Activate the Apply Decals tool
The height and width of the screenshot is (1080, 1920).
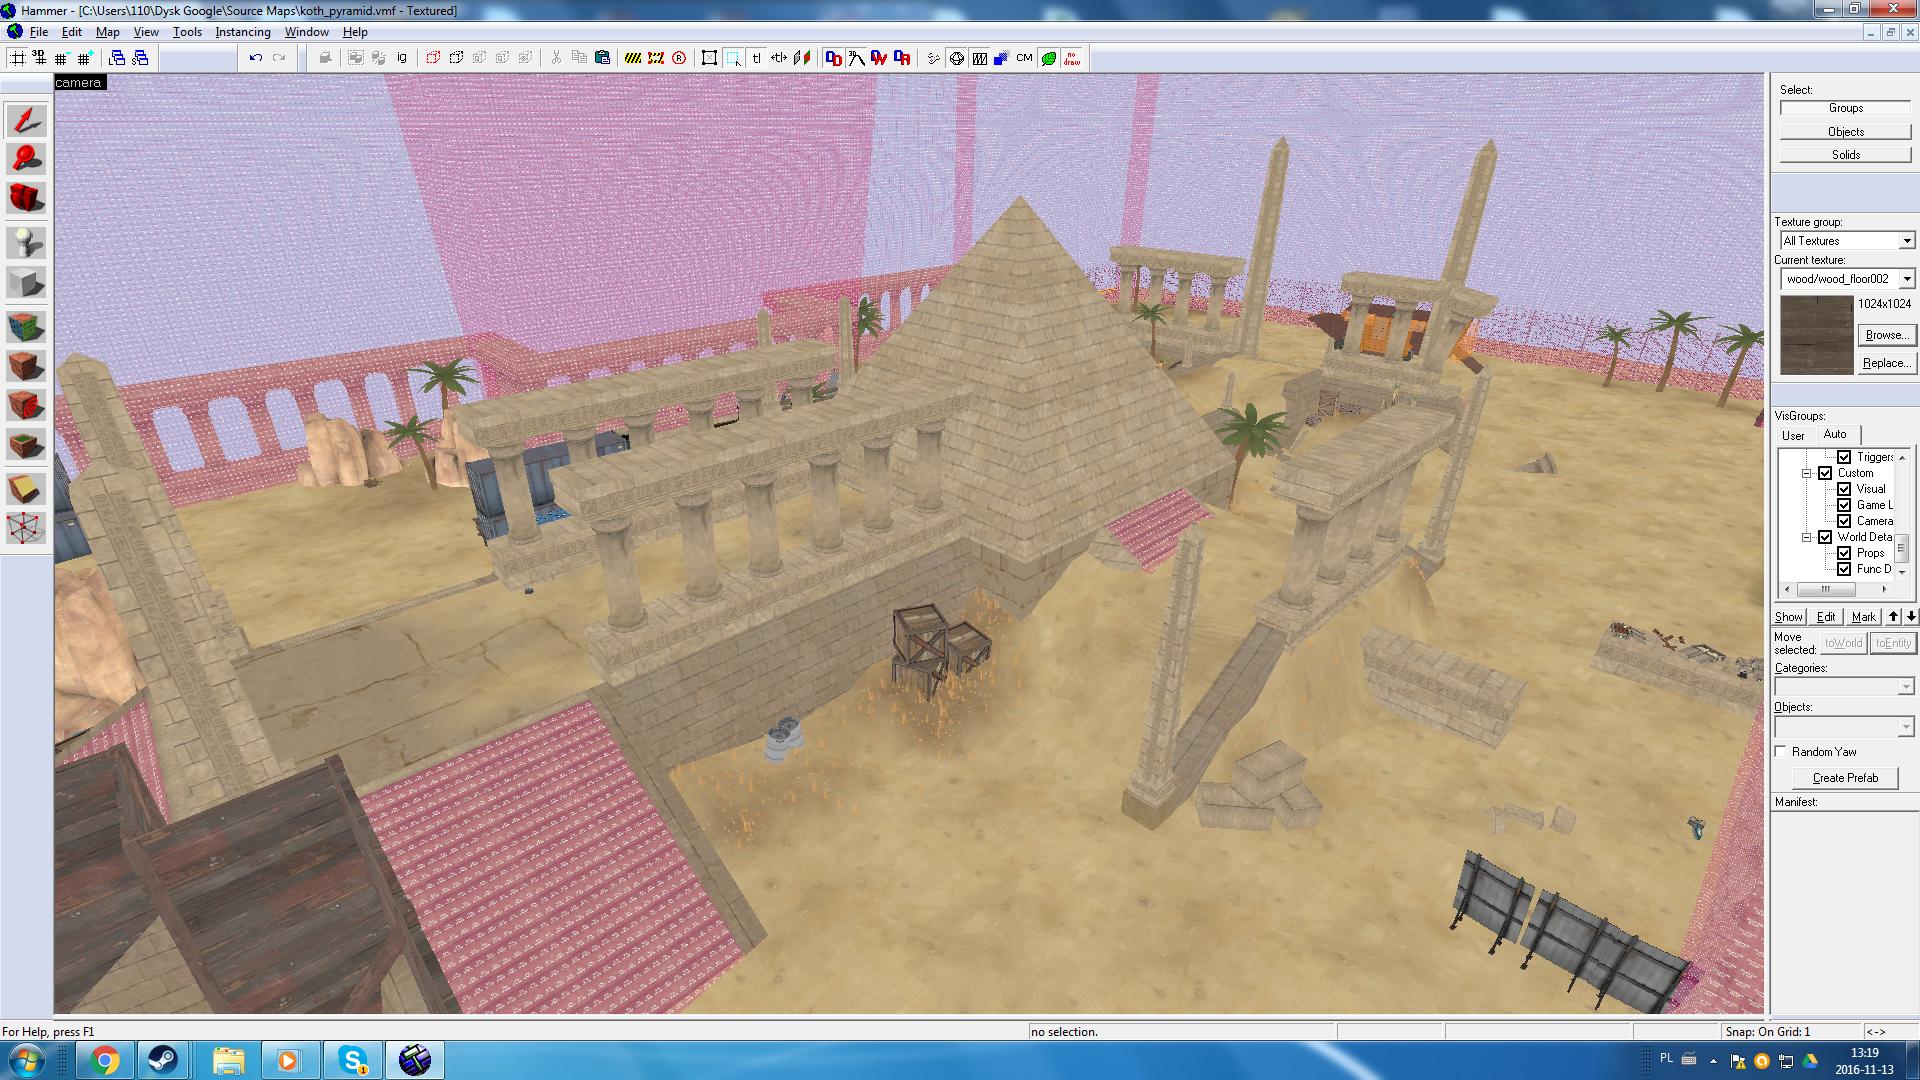coord(26,404)
